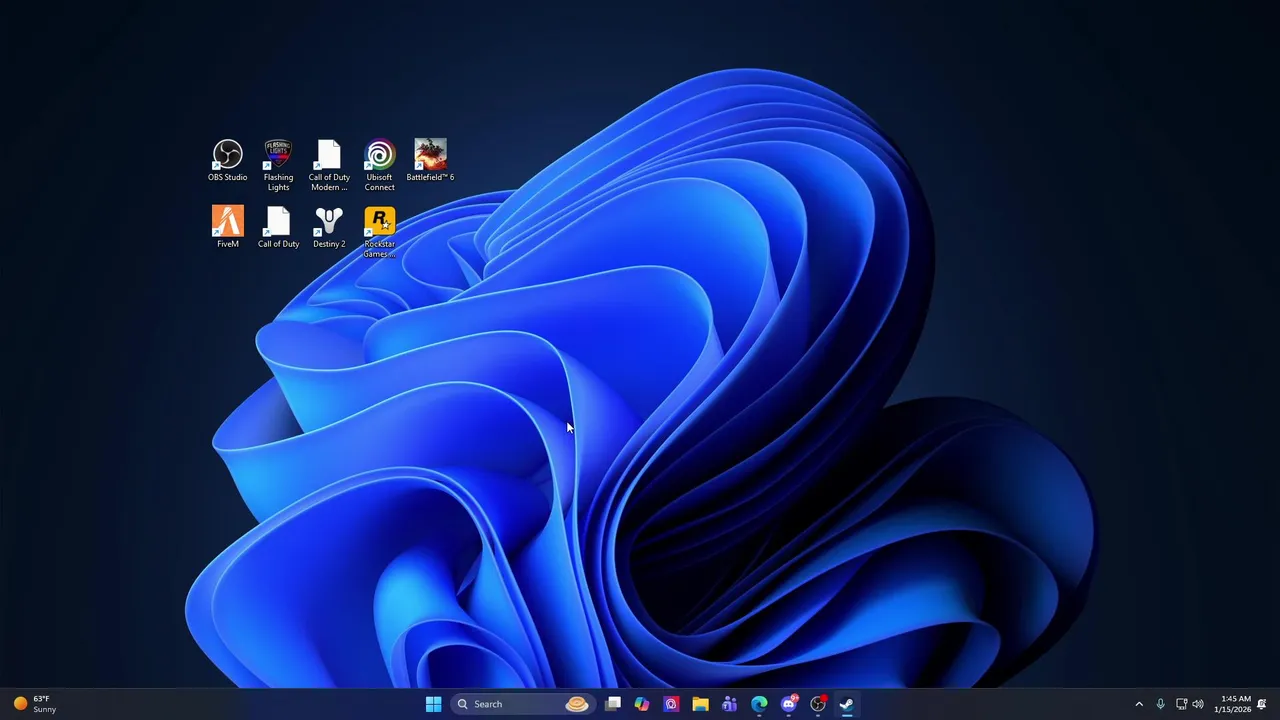This screenshot has height=720, width=1280.
Task: Select the Rockstar Games desktop shortcut
Action: coord(380,232)
